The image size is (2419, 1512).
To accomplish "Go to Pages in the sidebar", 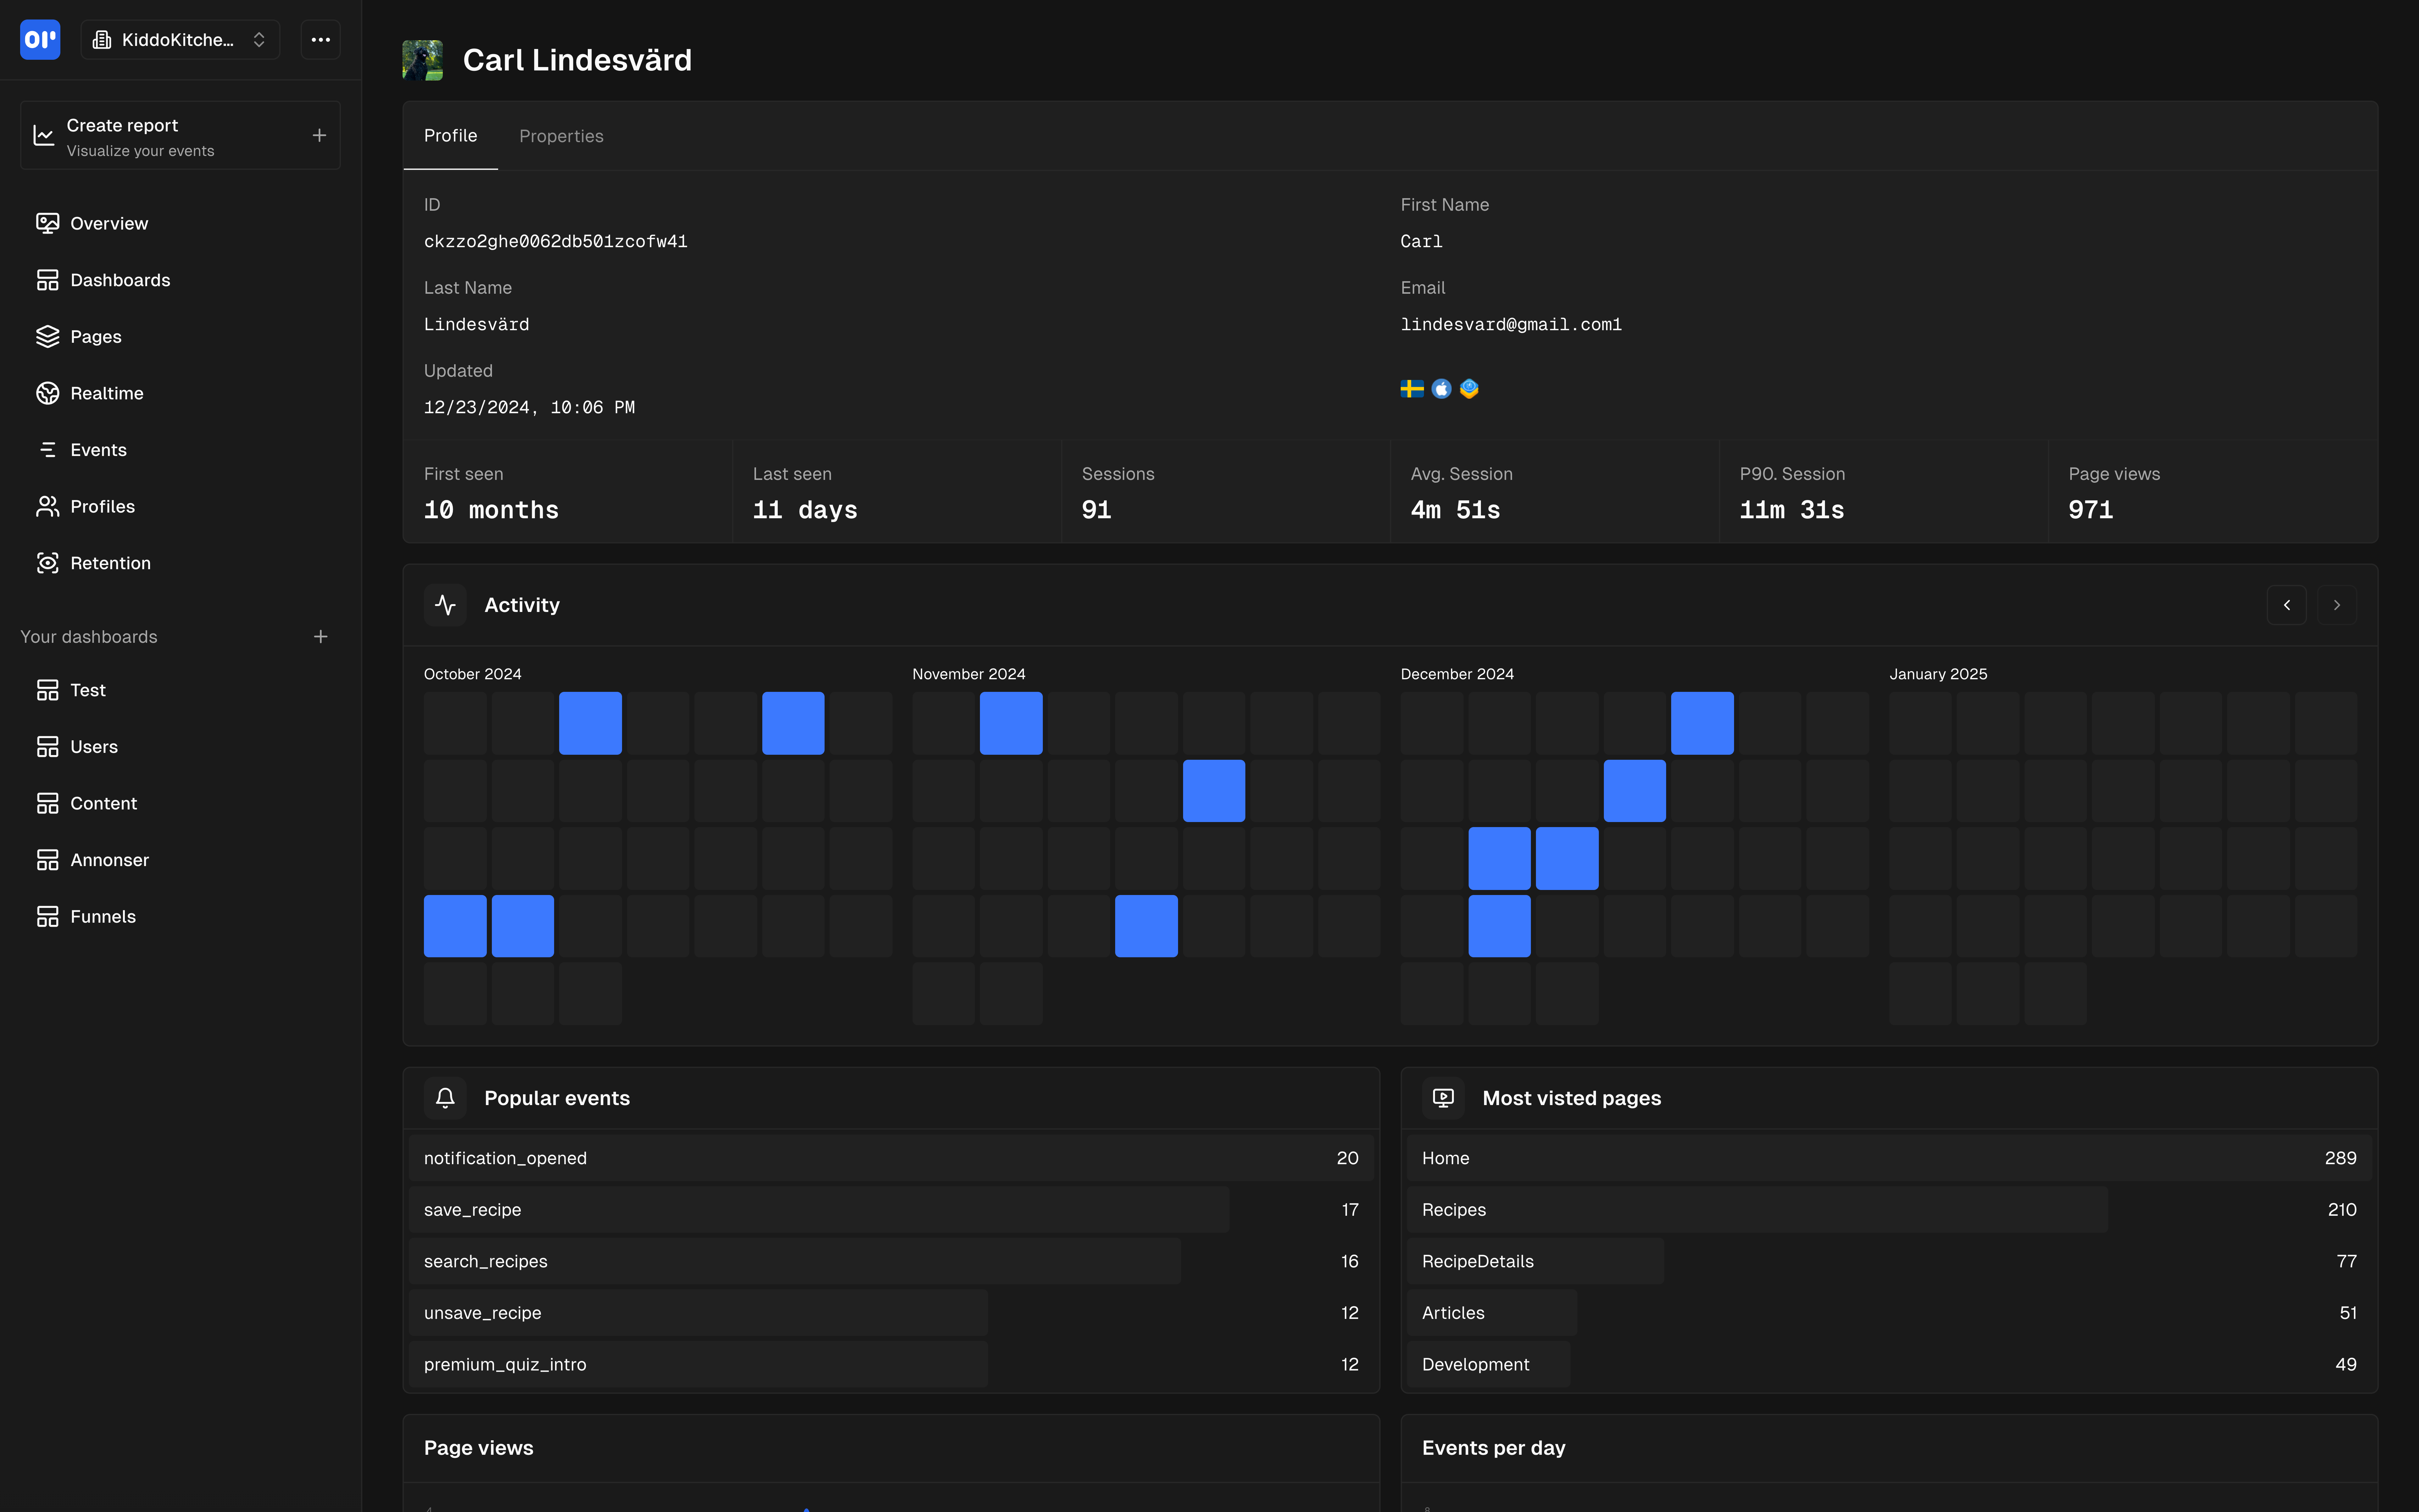I will [x=180, y=337].
